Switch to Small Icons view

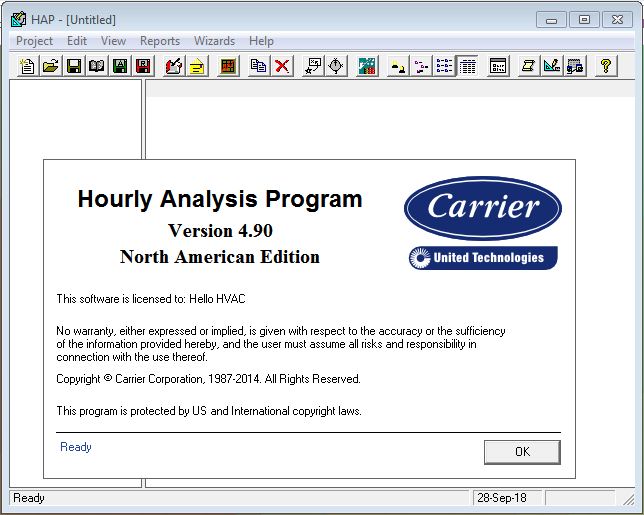coord(421,66)
